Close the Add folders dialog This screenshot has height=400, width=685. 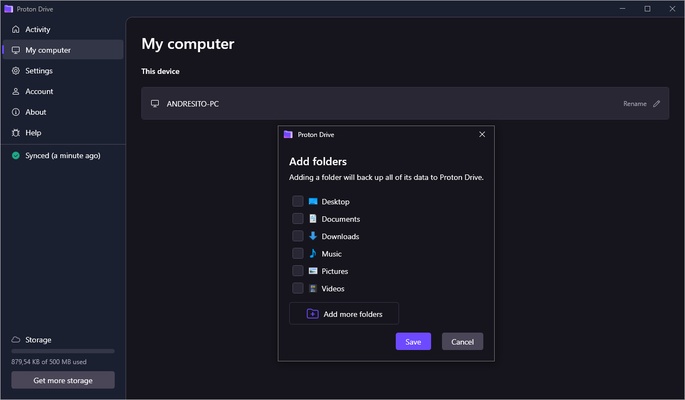click(x=482, y=134)
